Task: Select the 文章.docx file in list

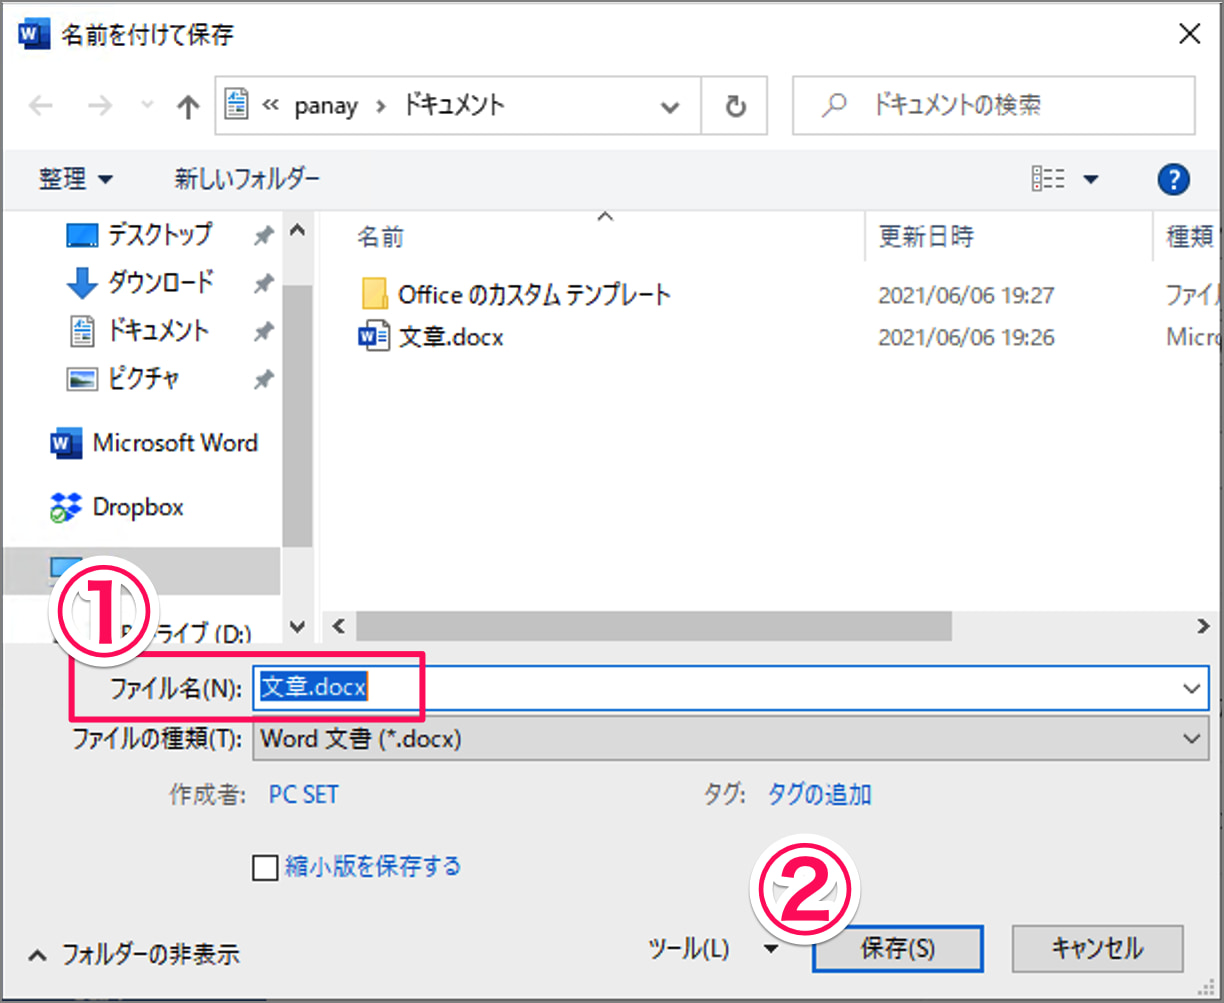Action: (x=450, y=337)
